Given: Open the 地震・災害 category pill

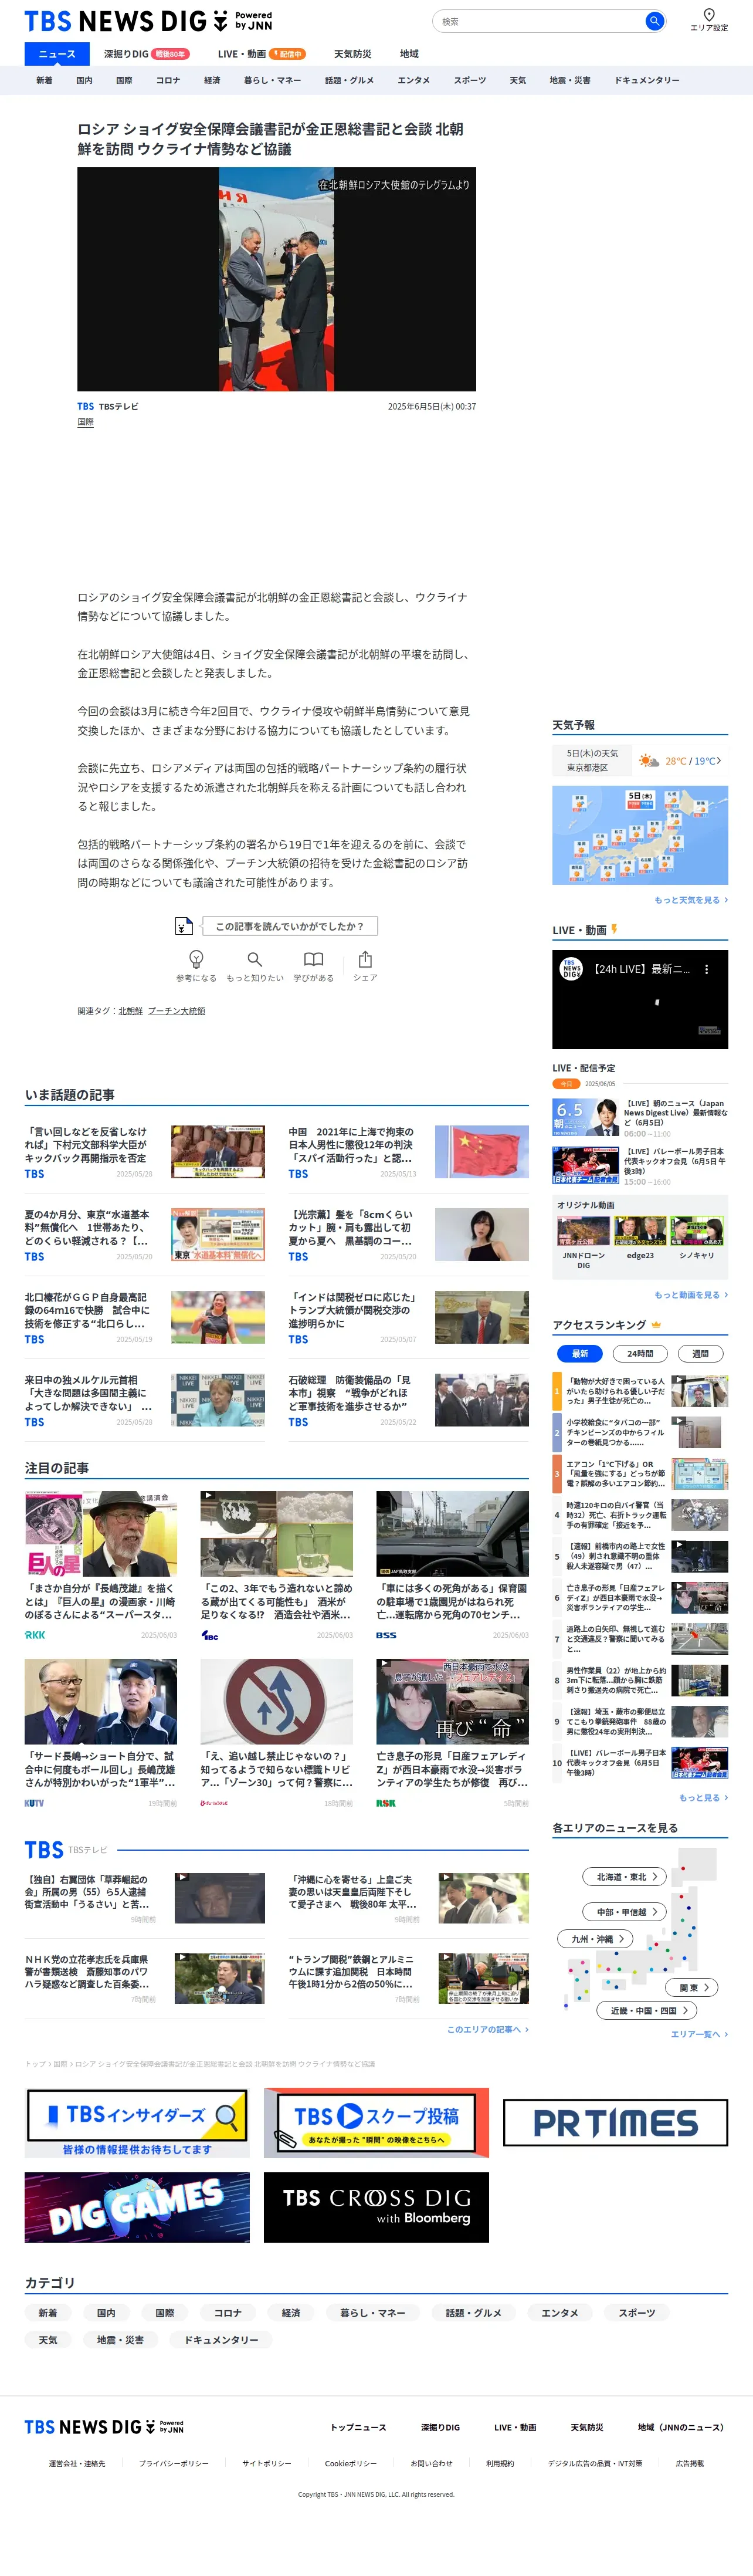Looking at the screenshot, I should coord(120,2340).
